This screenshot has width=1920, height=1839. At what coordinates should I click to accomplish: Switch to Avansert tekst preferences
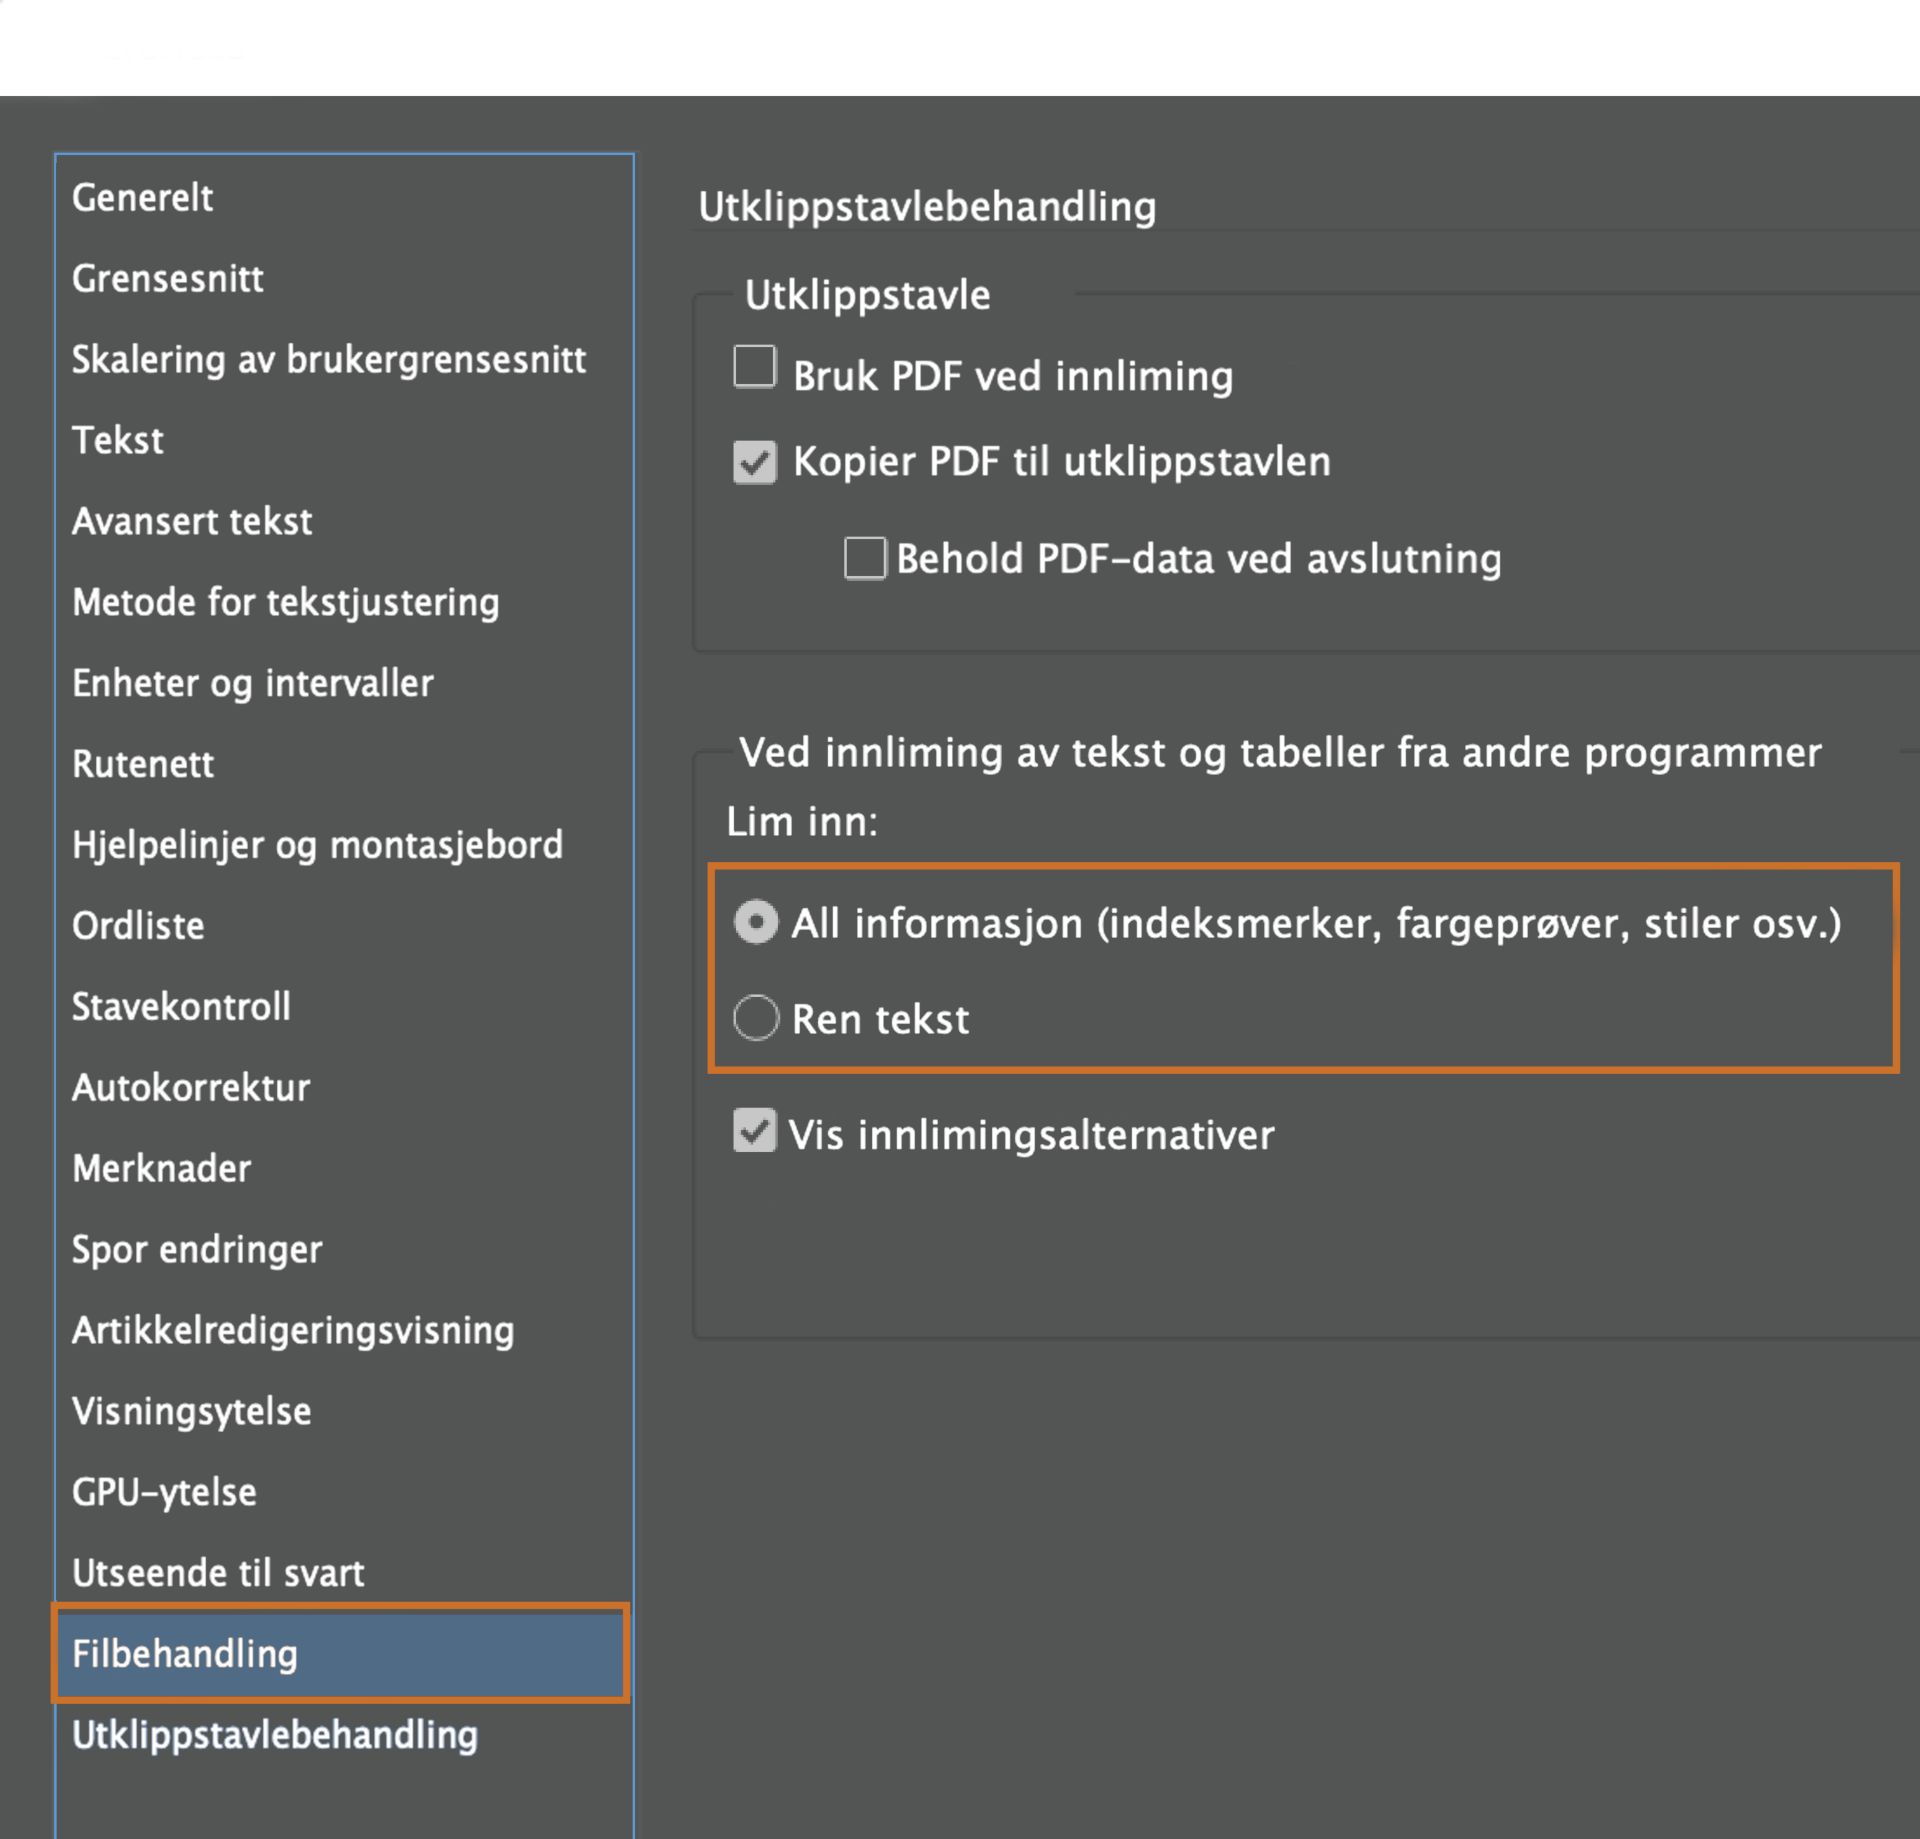pos(192,522)
